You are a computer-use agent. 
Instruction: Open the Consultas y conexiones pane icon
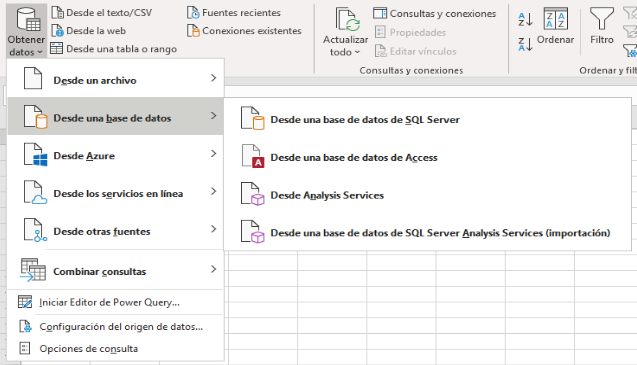380,13
